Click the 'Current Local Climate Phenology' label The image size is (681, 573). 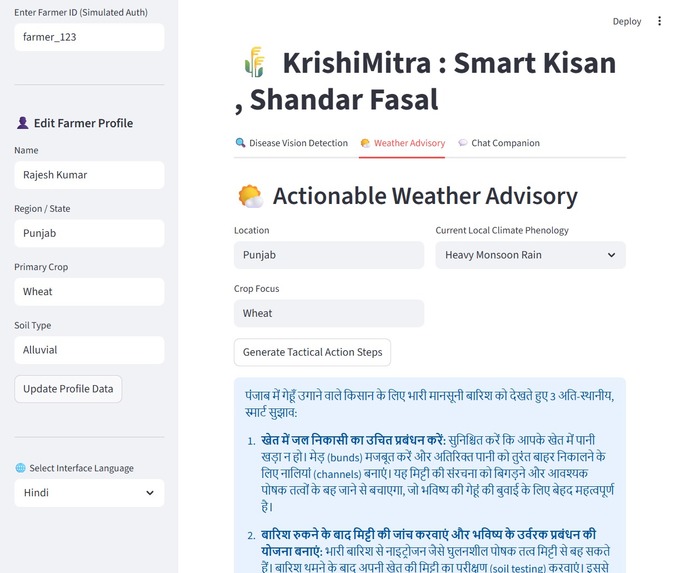point(502,230)
